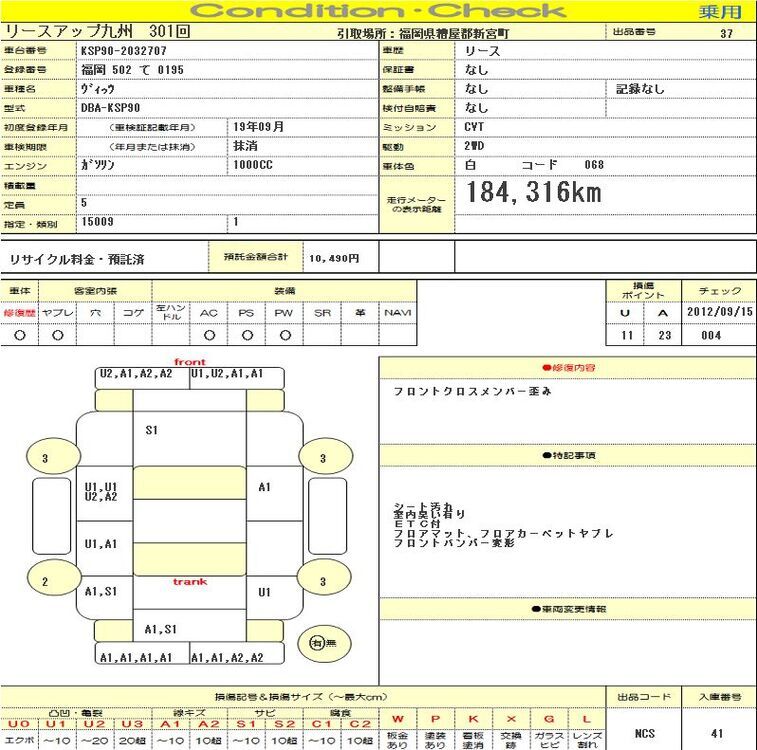Select the L legend code

pos(587,719)
